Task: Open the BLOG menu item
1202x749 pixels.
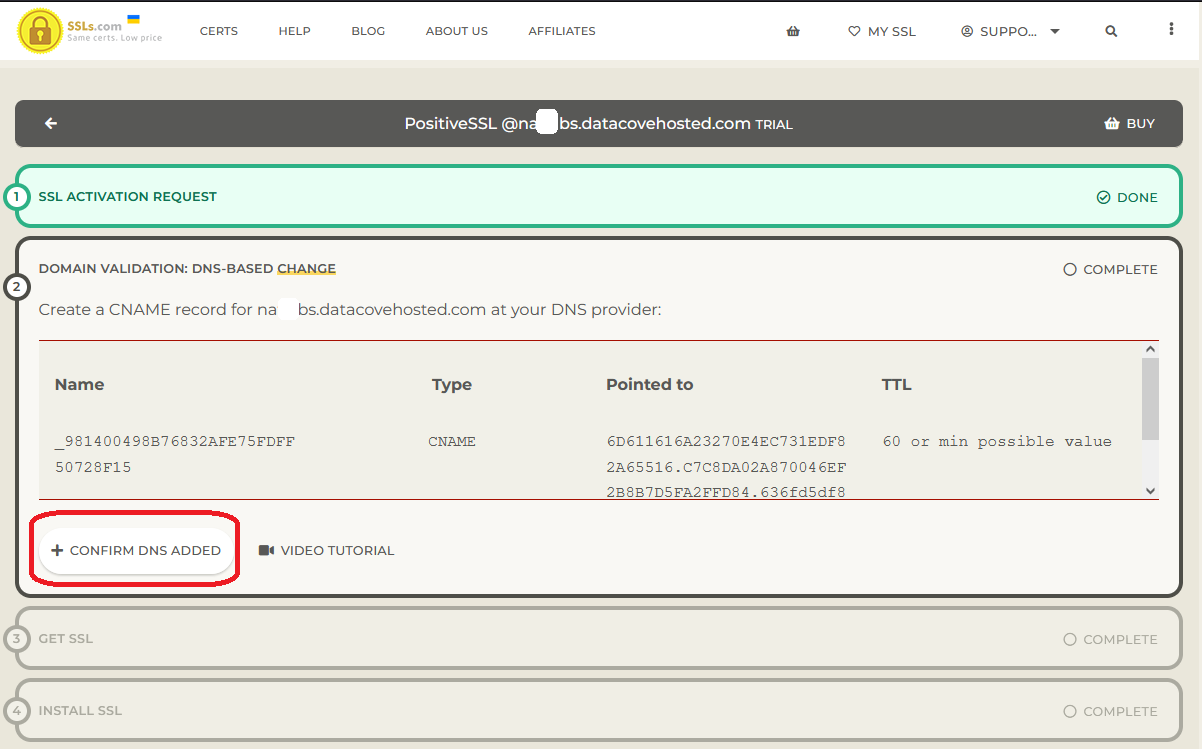Action: pyautogui.click(x=368, y=31)
